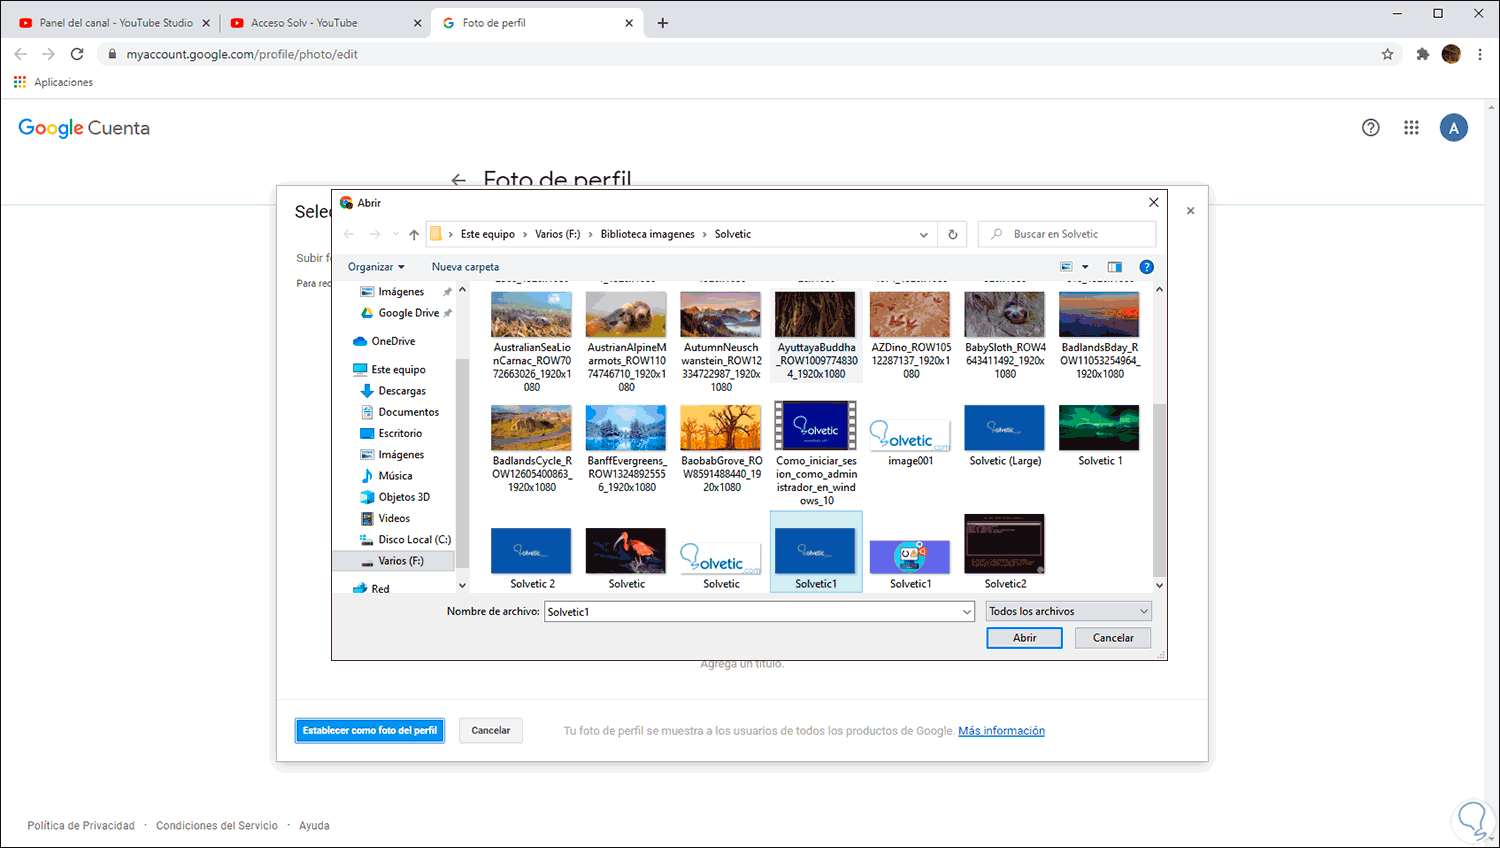1500x848 pixels.
Task: Select OneDrive in the navigation pane
Action: point(385,341)
